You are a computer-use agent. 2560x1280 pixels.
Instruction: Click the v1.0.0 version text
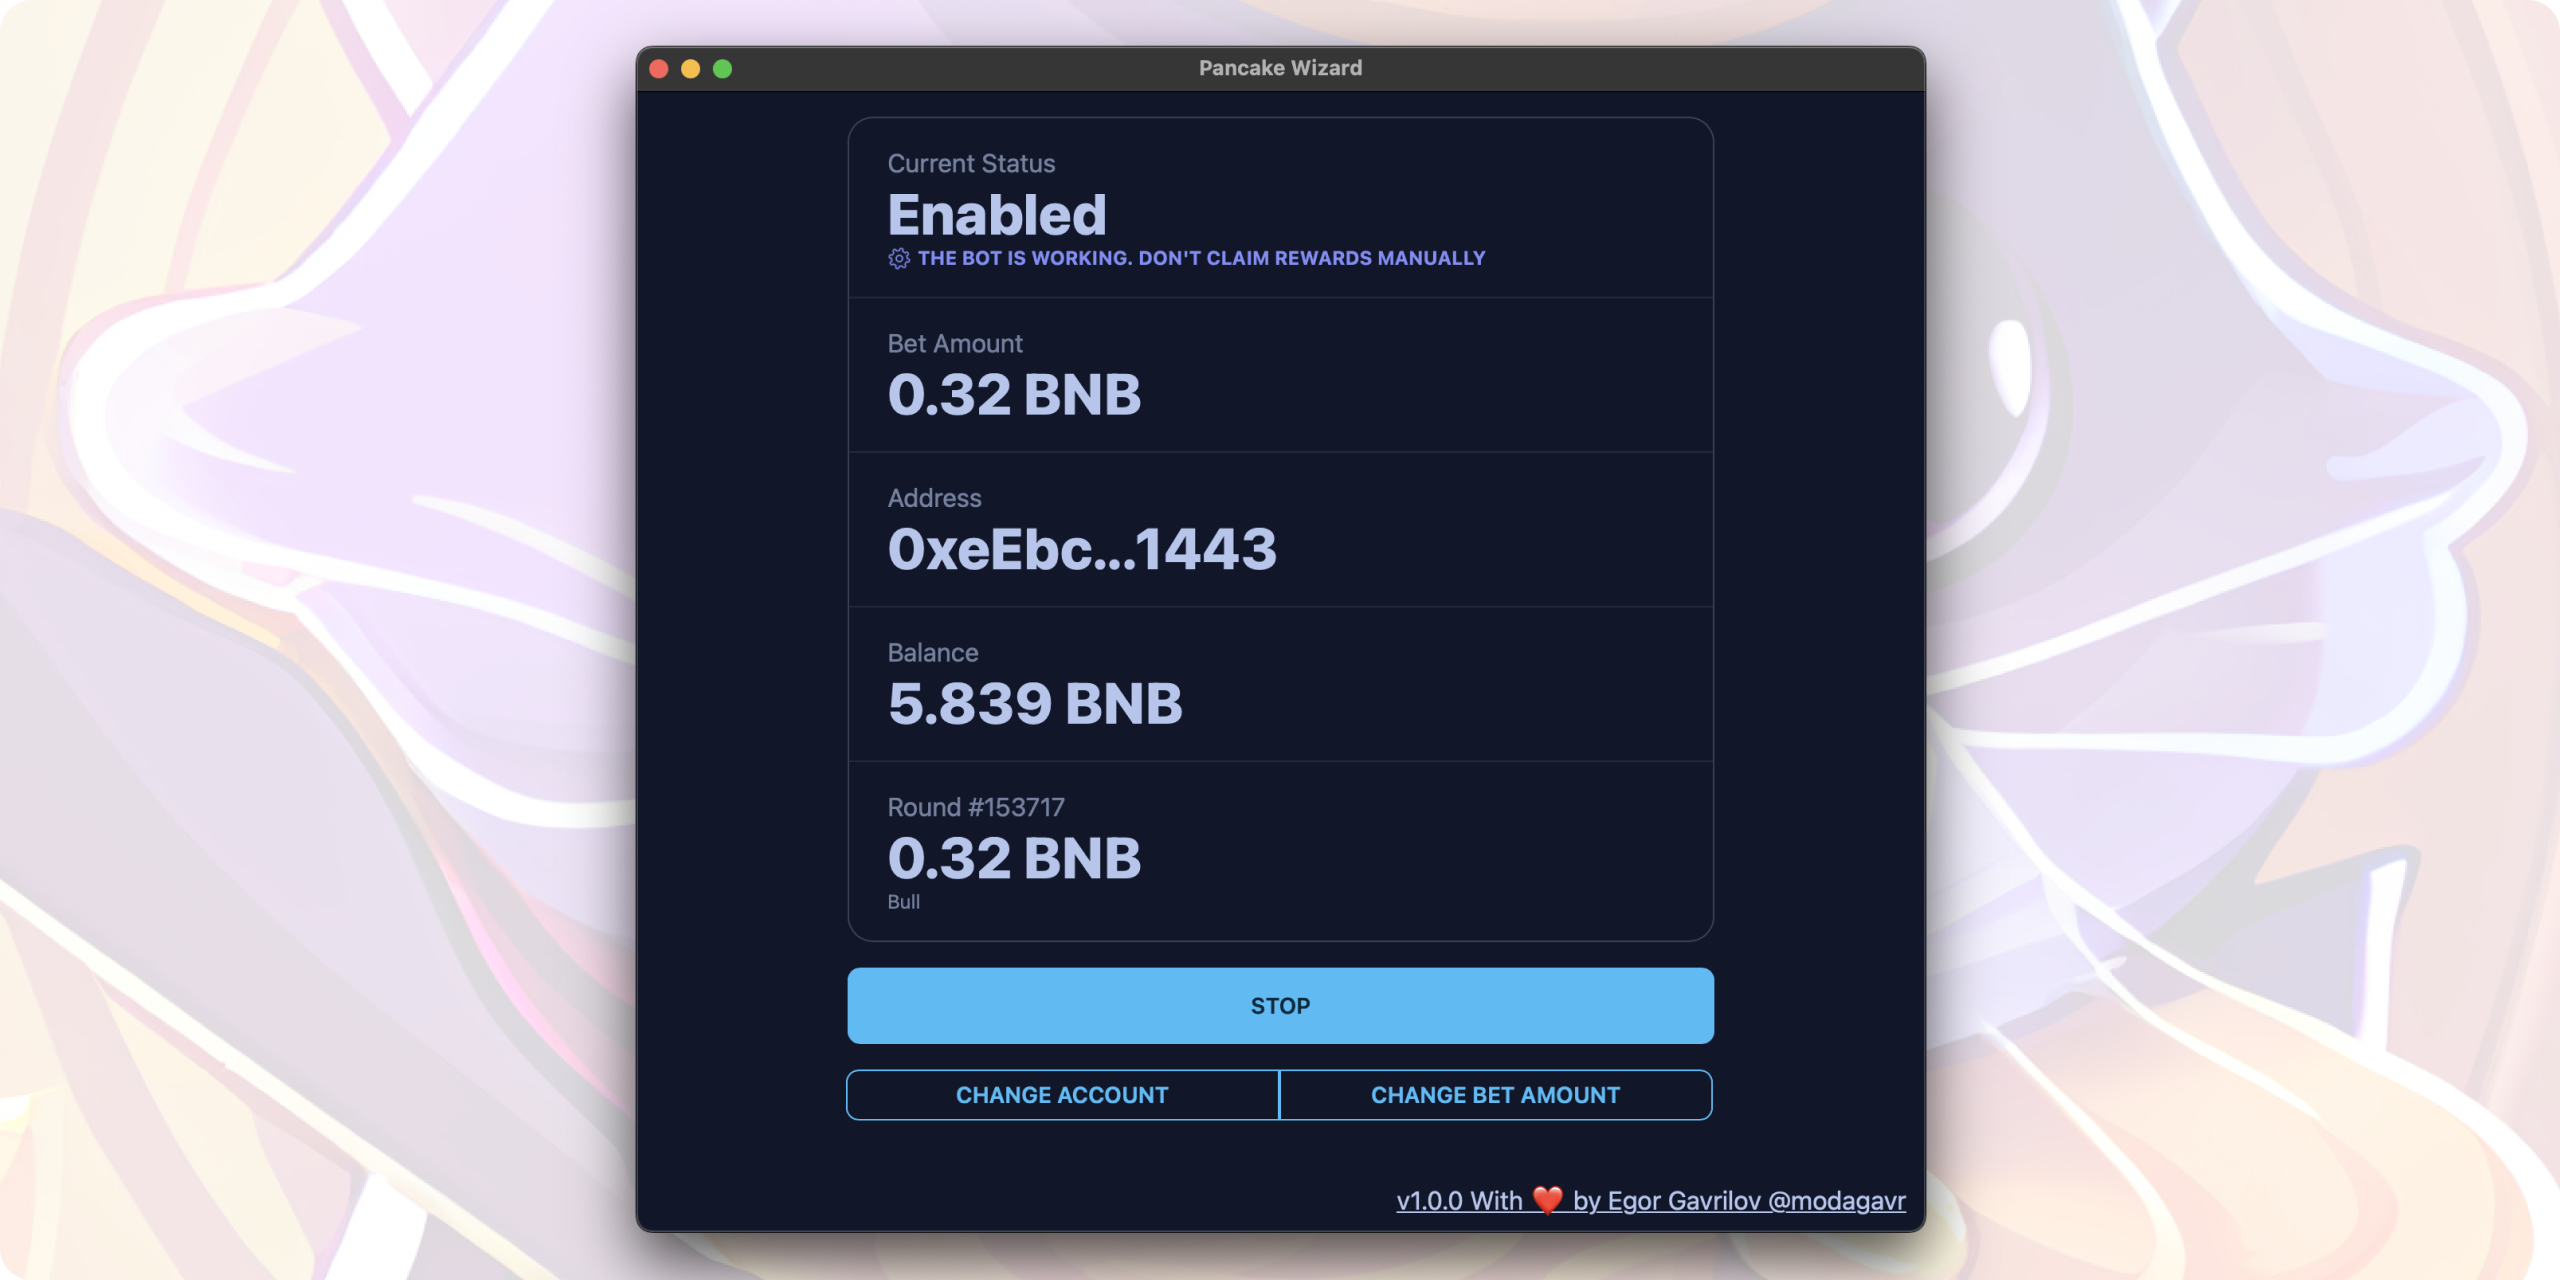[x=1430, y=1200]
